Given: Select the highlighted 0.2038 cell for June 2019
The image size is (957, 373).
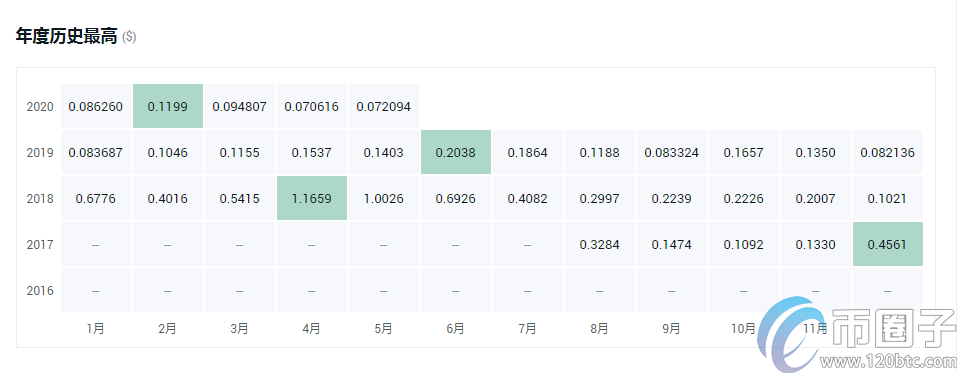Looking at the screenshot, I should click(455, 153).
